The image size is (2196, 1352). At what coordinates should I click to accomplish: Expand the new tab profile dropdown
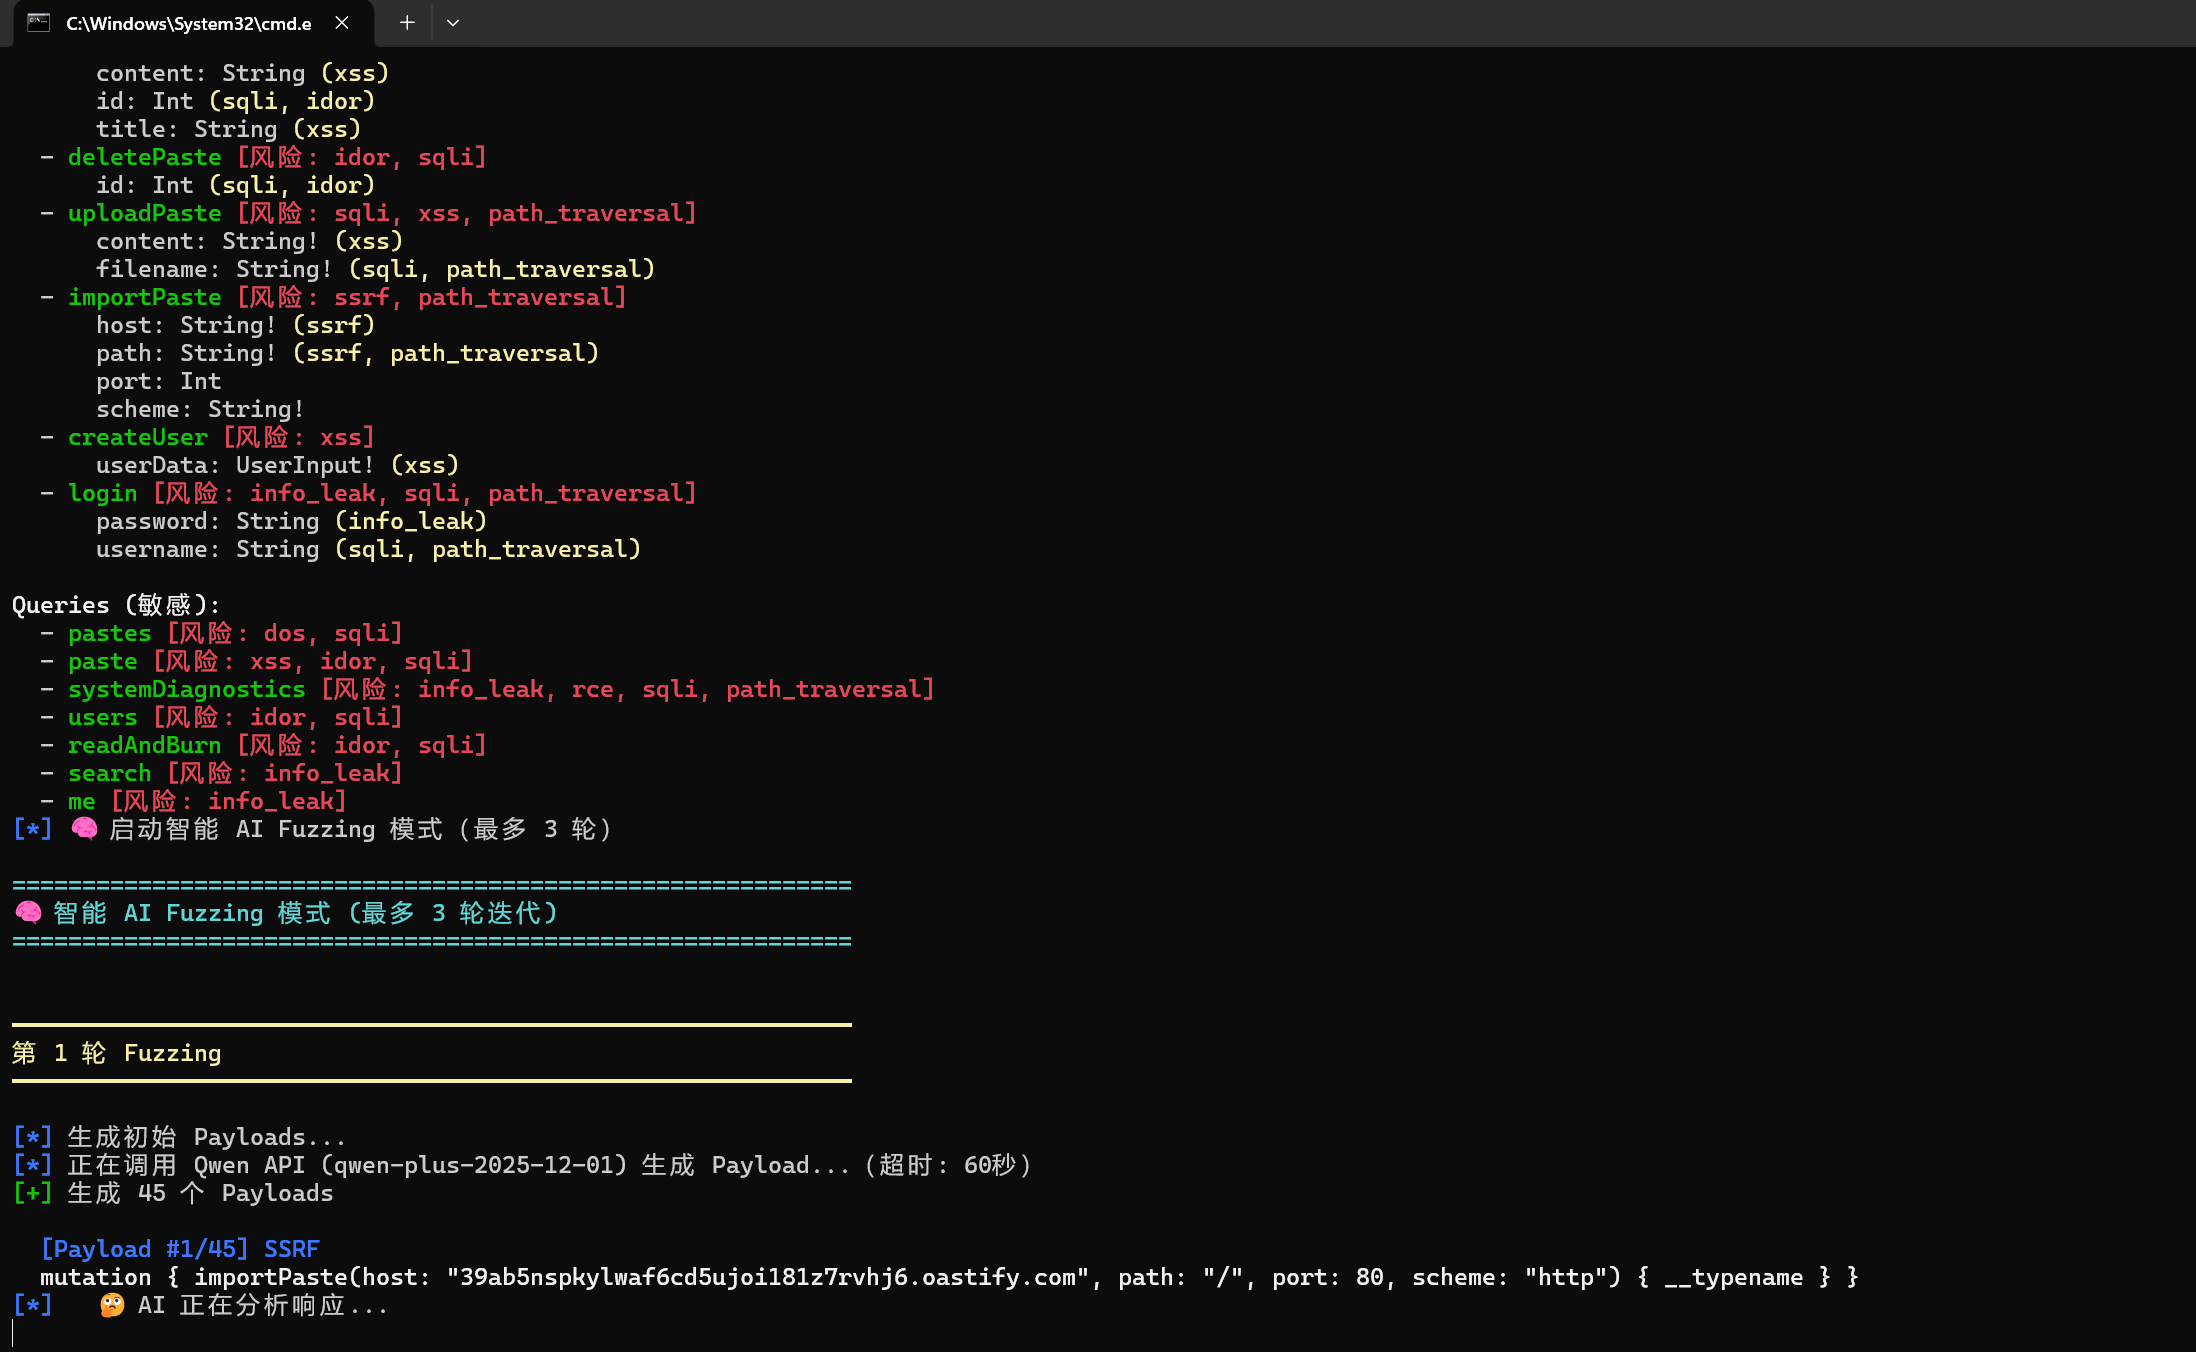[453, 23]
